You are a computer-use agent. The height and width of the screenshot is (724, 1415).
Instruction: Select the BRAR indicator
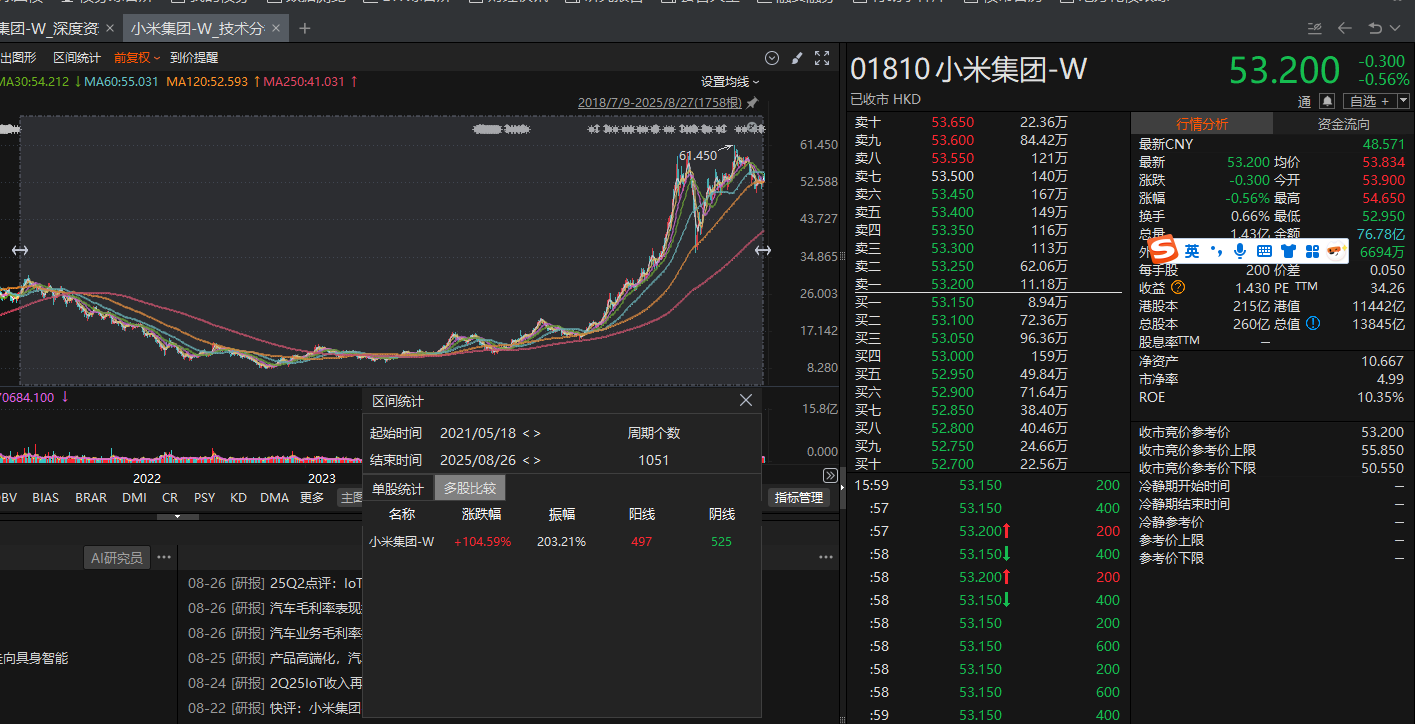tap(91, 497)
